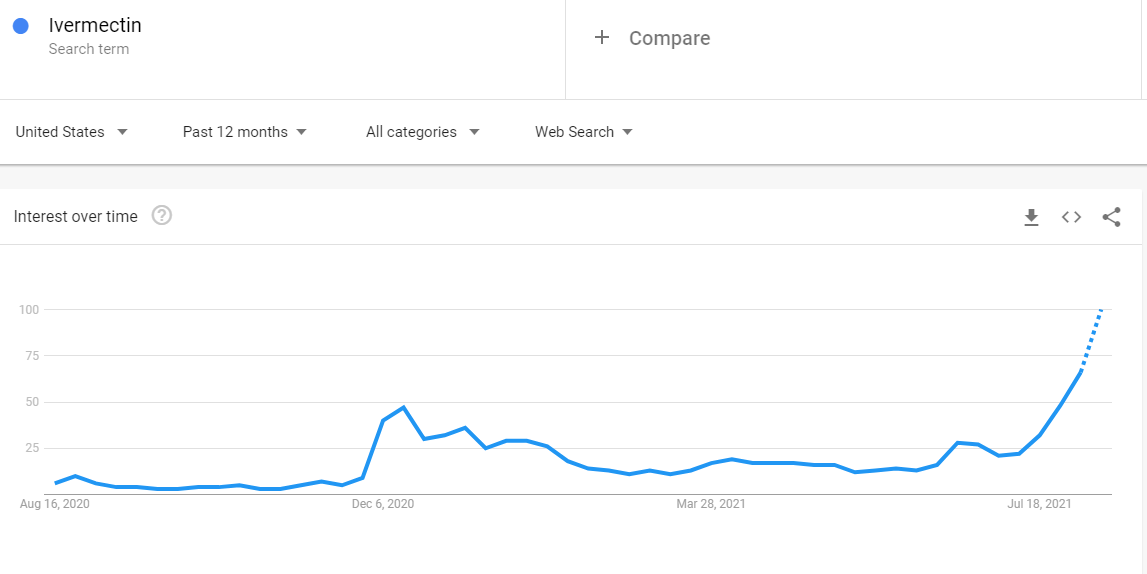Image resolution: width=1147 pixels, height=574 pixels.
Task: Click the Compare text to add term
Action: [x=669, y=39]
